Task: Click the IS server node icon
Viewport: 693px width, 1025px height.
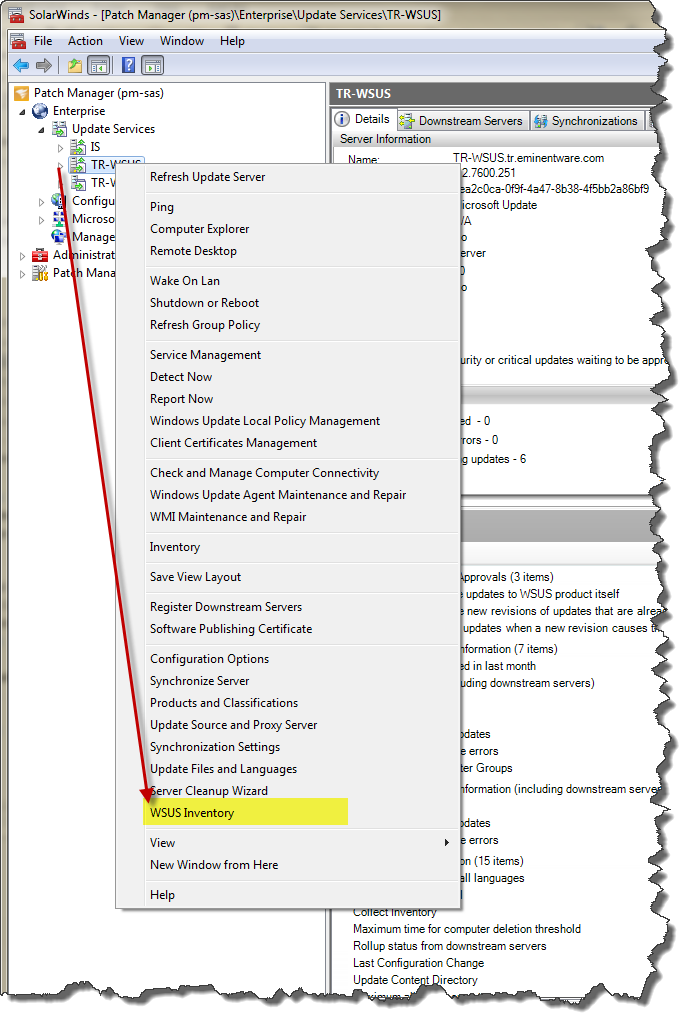Action: (x=78, y=146)
